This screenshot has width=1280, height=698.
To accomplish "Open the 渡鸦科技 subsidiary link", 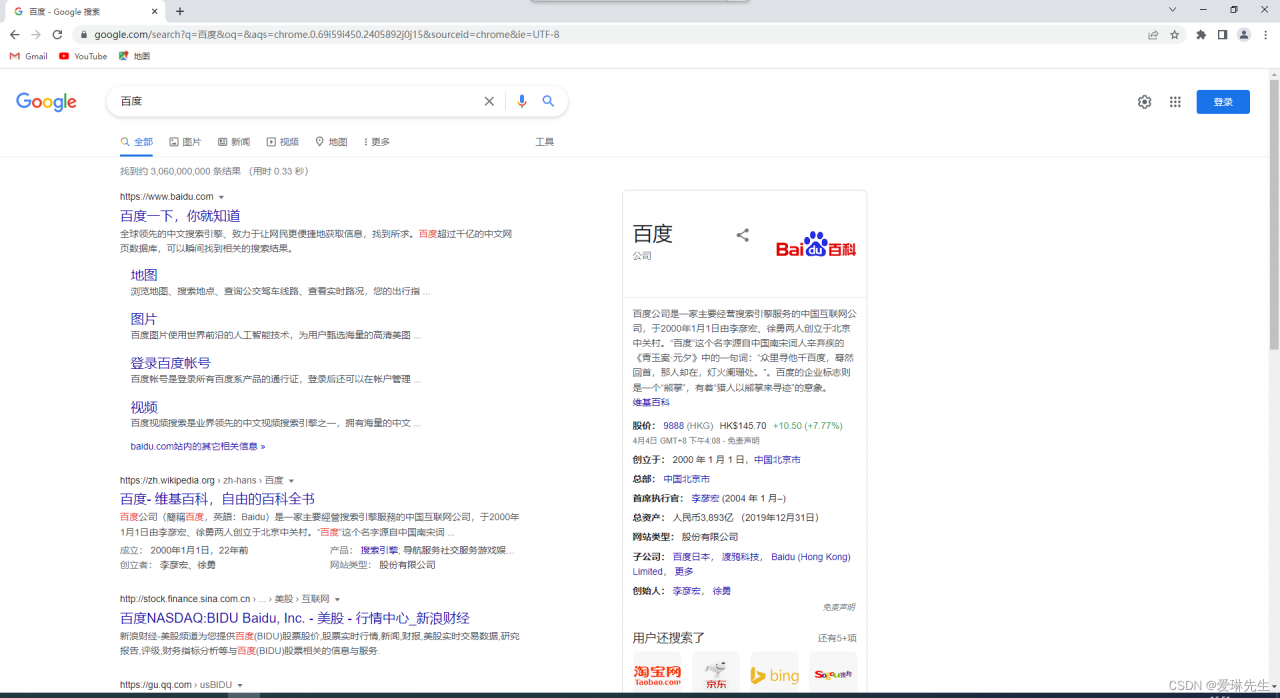I will [741, 557].
